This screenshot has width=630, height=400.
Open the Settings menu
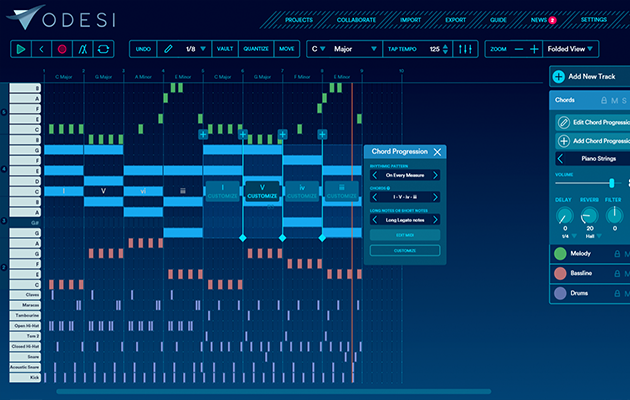(593, 19)
